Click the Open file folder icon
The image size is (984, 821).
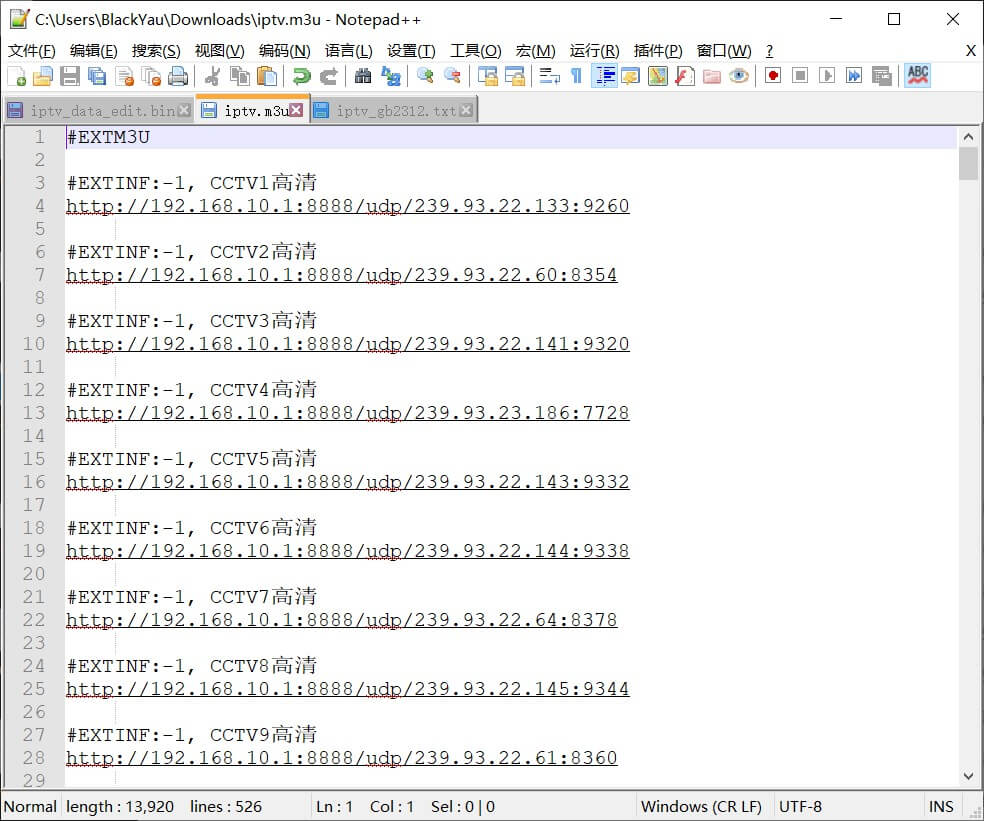point(43,77)
